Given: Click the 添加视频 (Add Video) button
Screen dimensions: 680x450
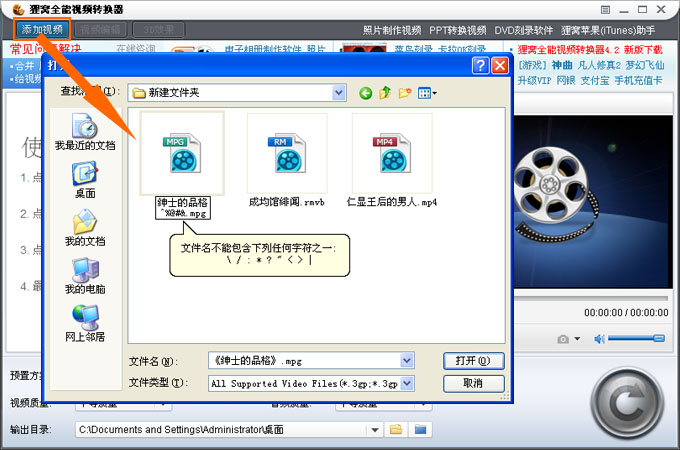Looking at the screenshot, I should (x=42, y=29).
